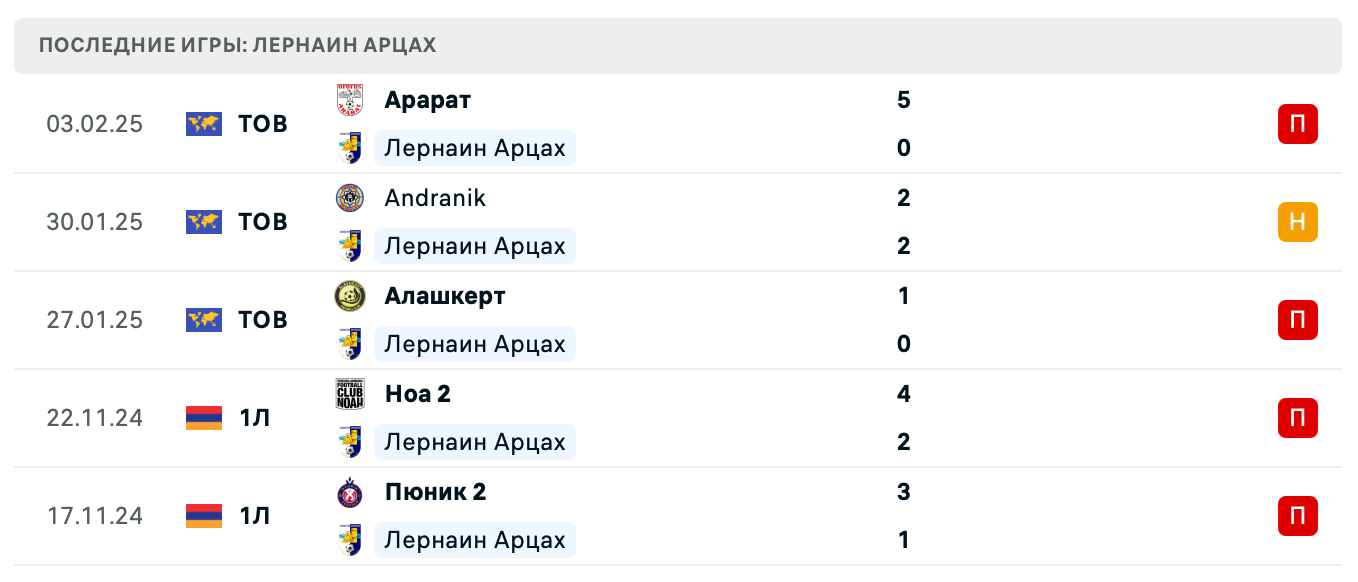Click the Арарат club crest
The height and width of the screenshot is (582, 1358).
click(351, 100)
